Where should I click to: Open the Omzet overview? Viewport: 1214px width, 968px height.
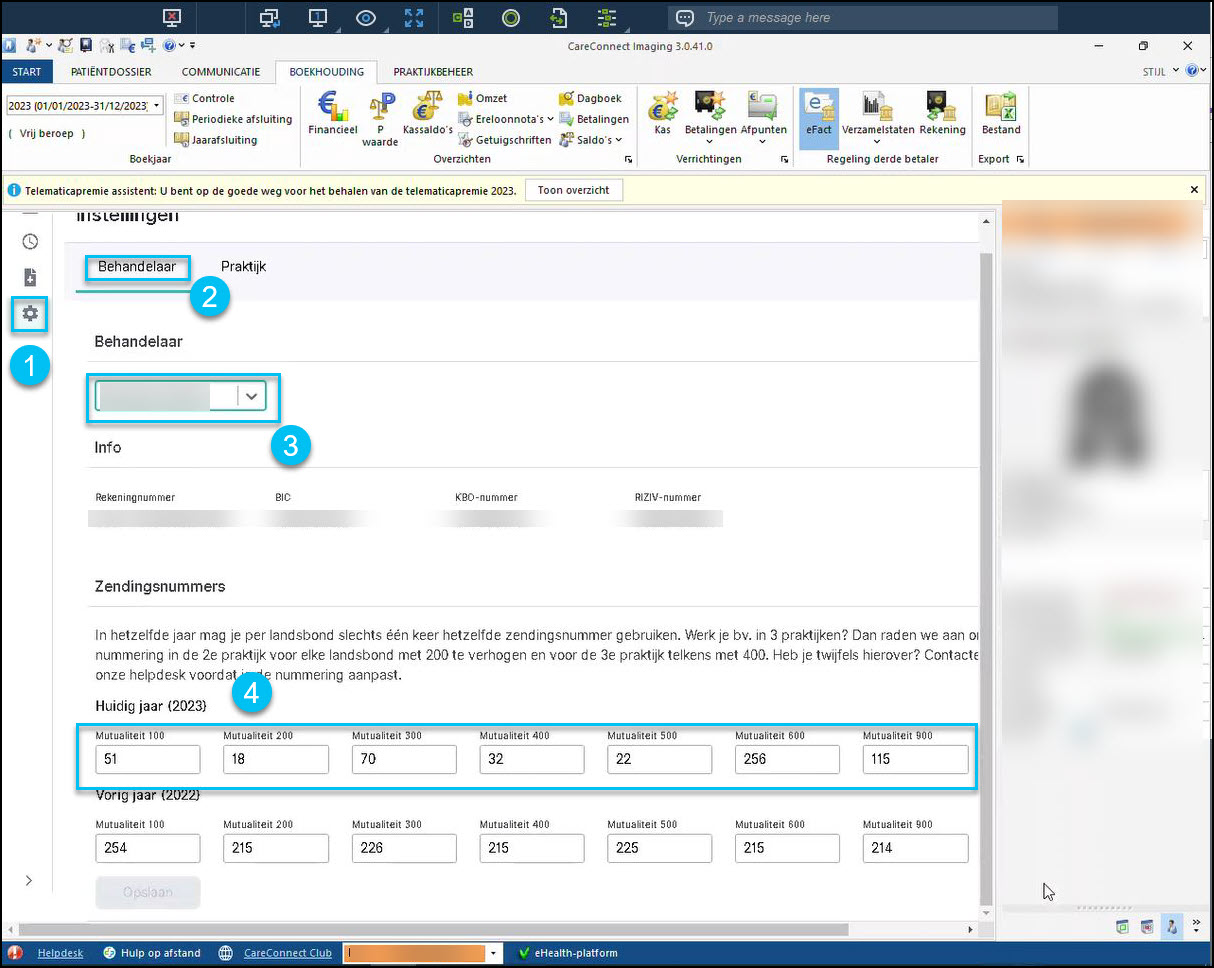(x=483, y=98)
